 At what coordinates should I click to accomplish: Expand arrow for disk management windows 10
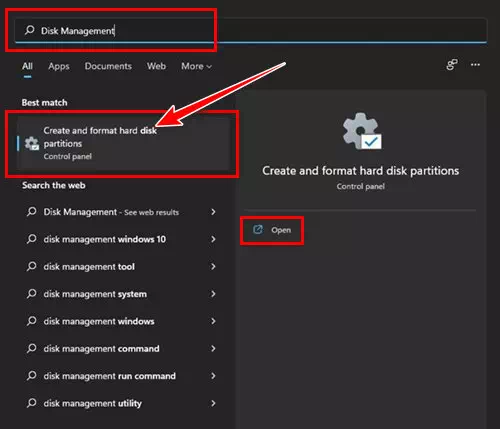(x=213, y=239)
